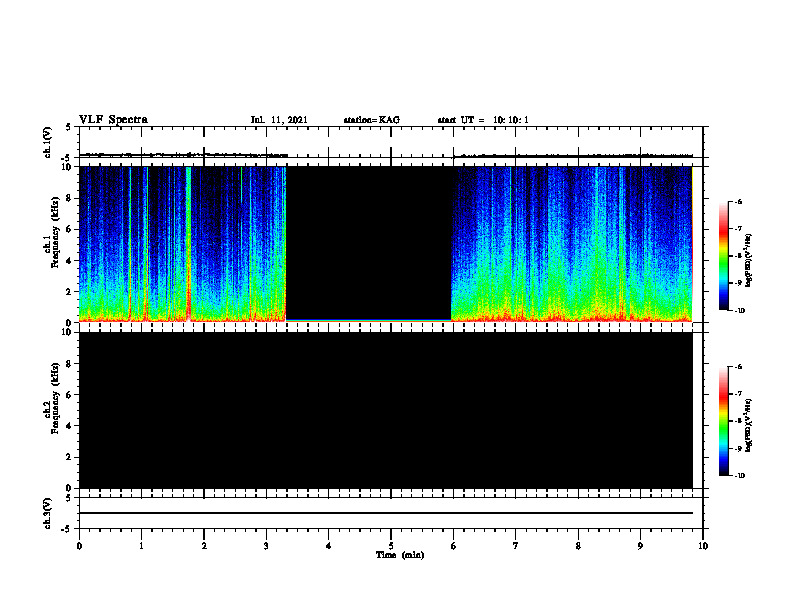Image resolution: width=792 pixels, height=612 pixels.
Task: Click the "Time (min)" axis label
Action: point(400,555)
